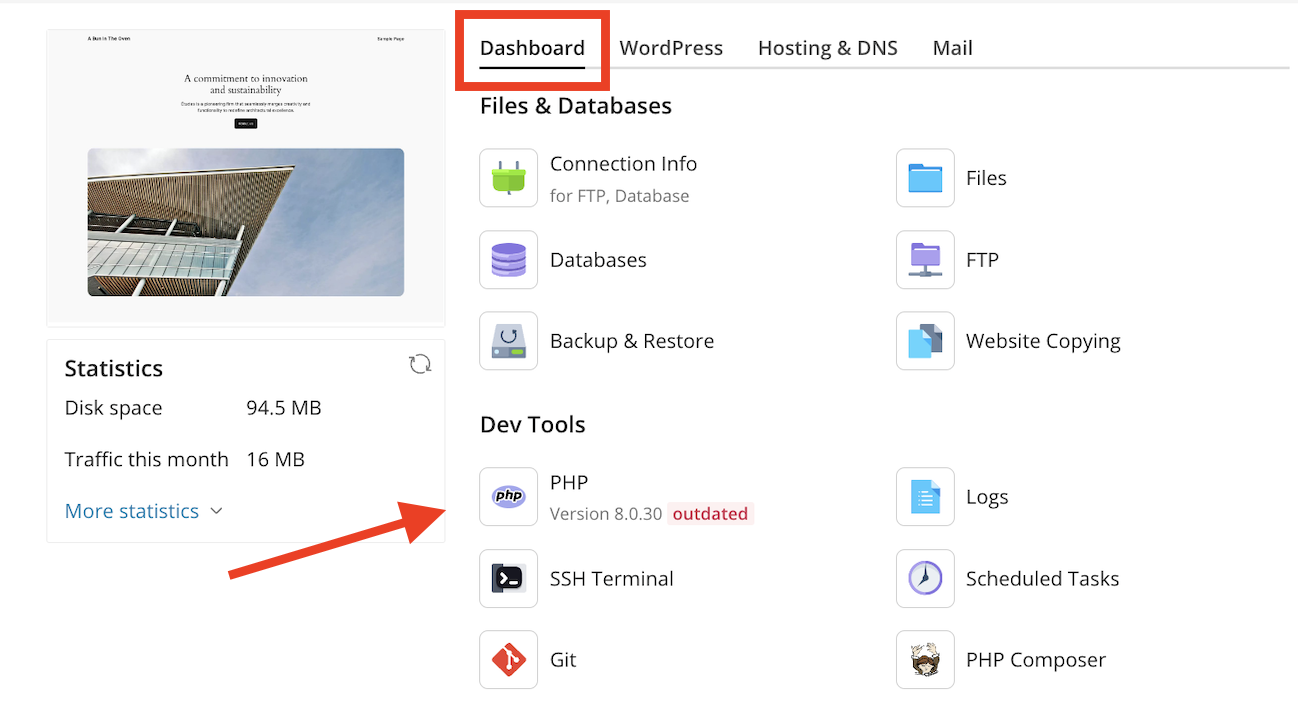Open Website Copying
This screenshot has height=702, width=1298.
[1043, 341]
